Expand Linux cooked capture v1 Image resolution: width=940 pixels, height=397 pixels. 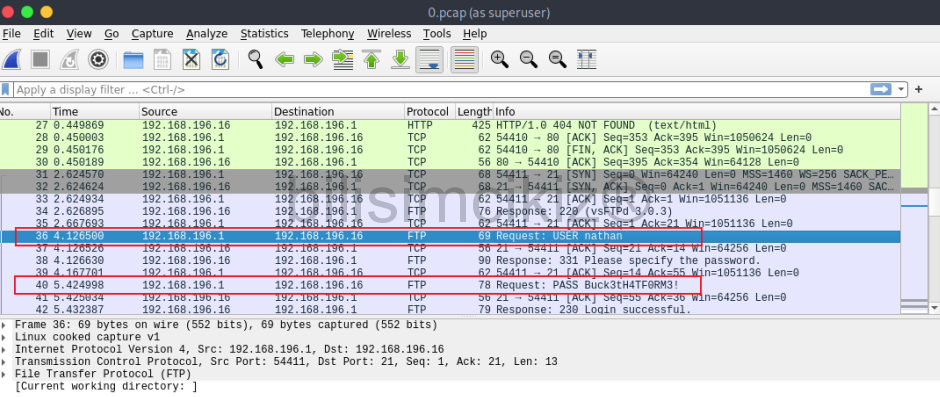click(x=5, y=337)
